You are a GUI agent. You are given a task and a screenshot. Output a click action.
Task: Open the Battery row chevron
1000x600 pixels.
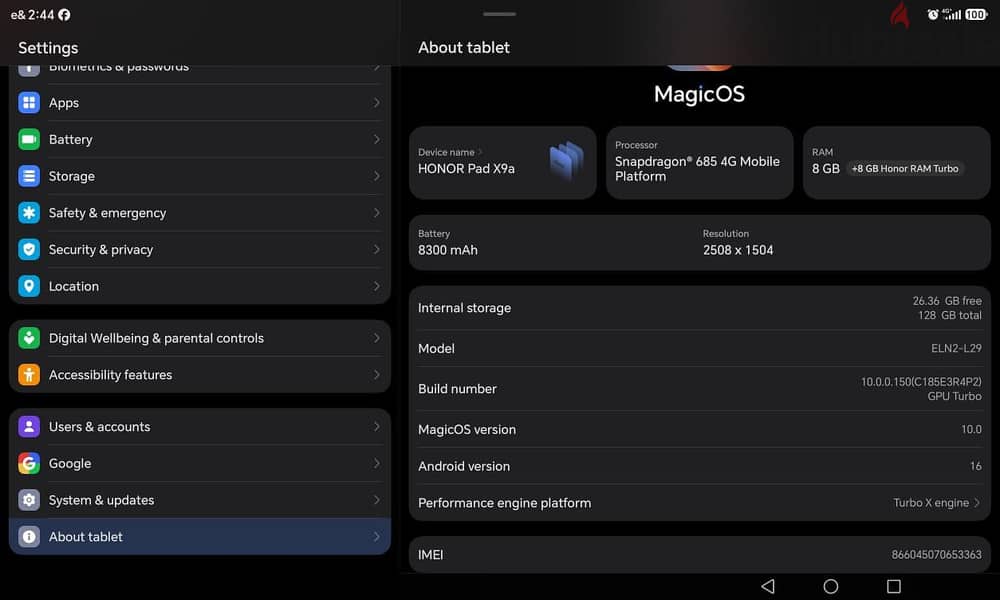376,139
